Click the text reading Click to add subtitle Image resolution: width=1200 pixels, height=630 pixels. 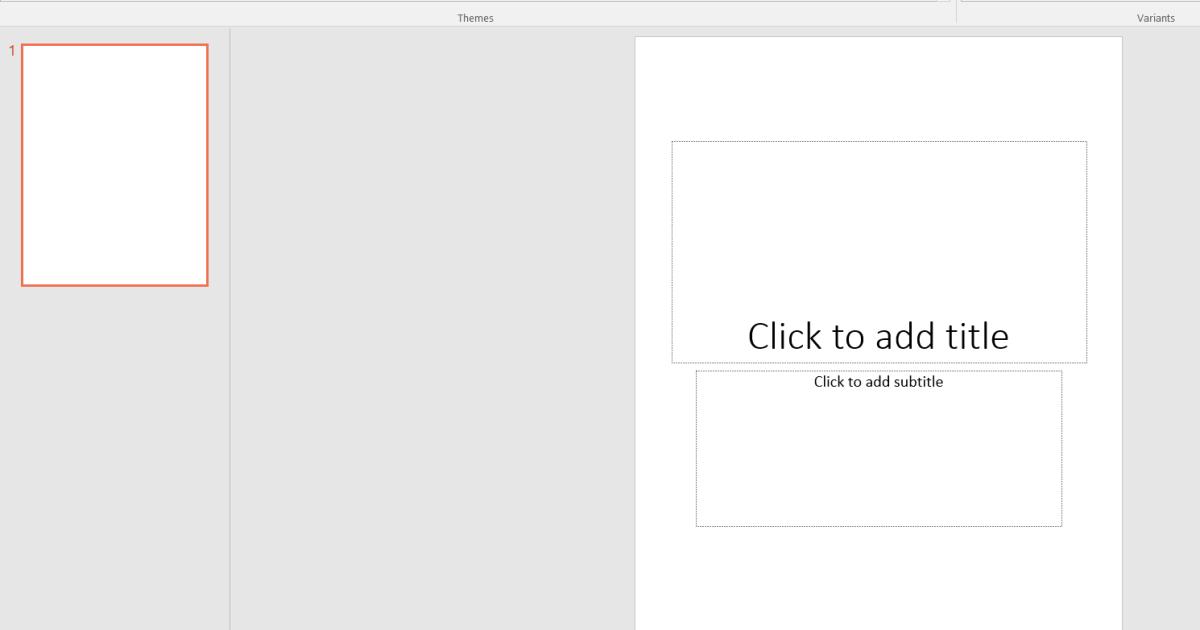(x=878, y=382)
